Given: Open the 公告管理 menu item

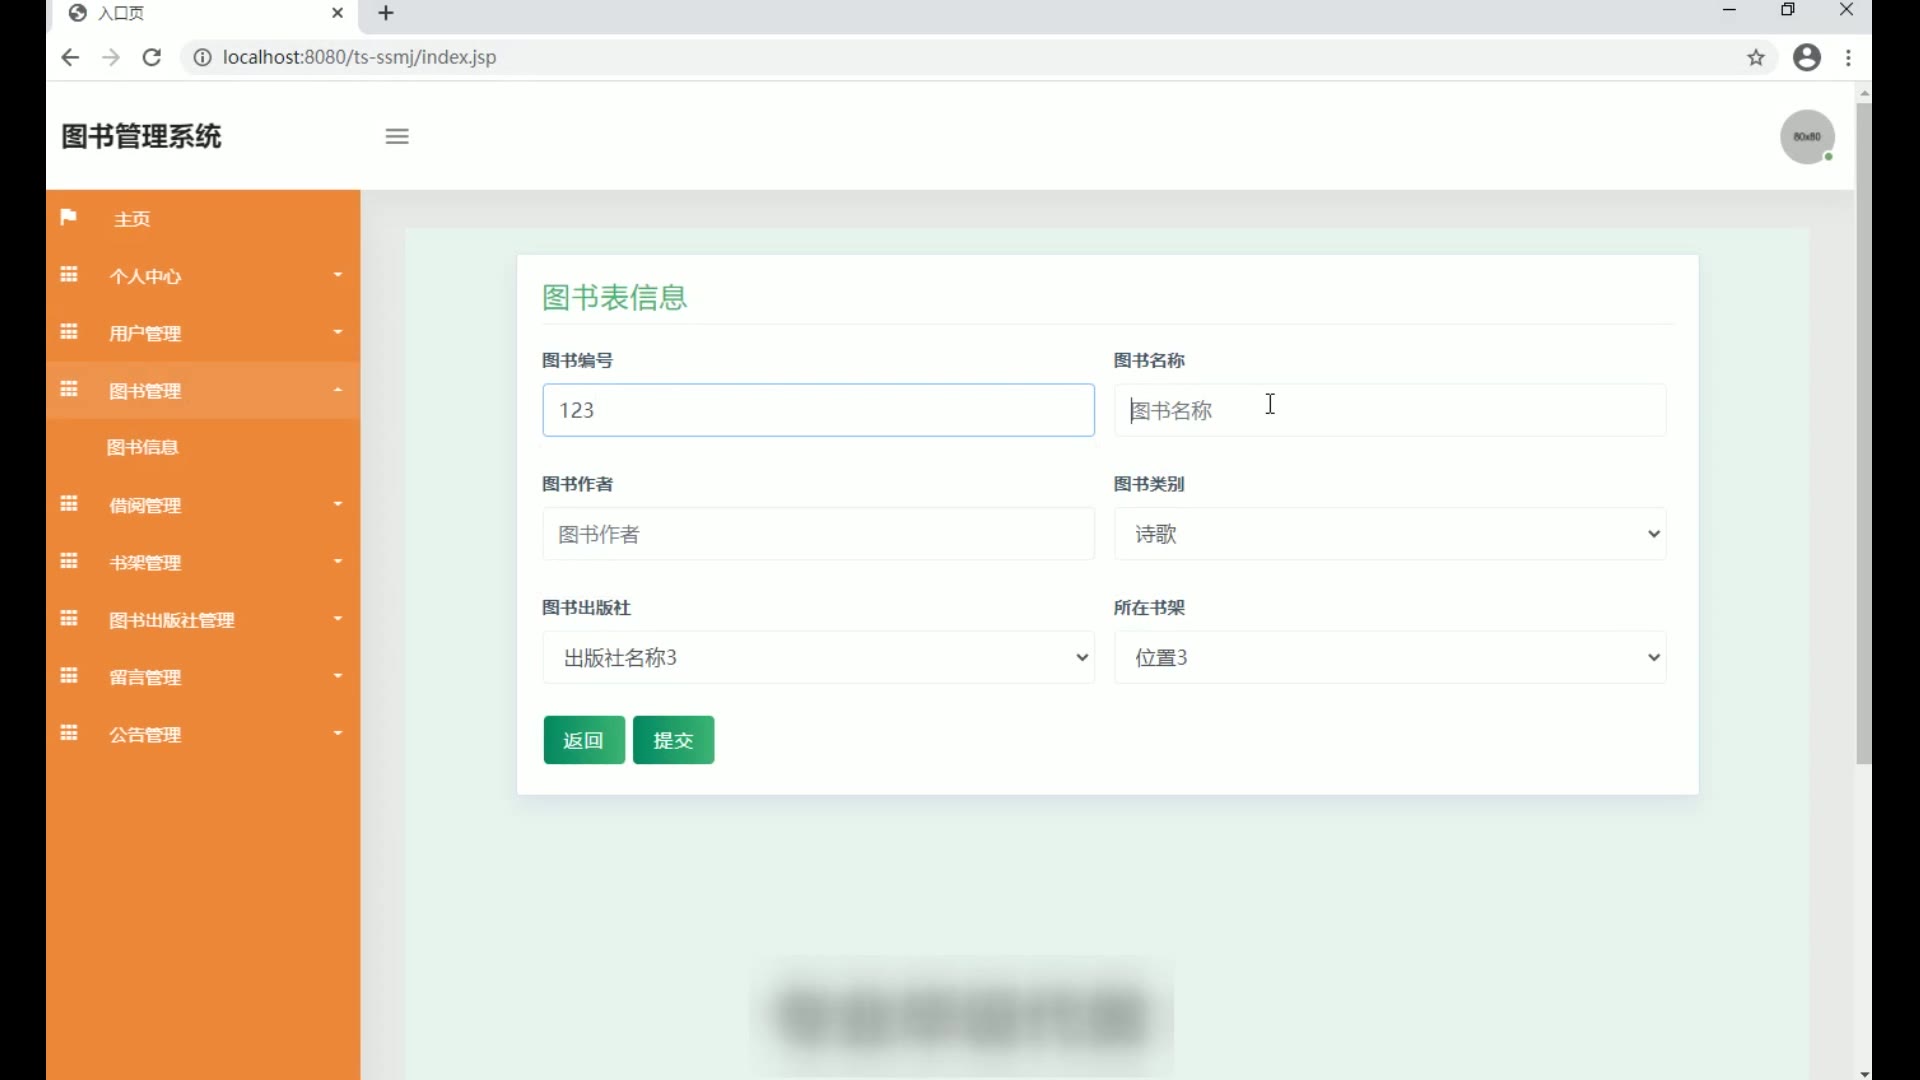Looking at the screenshot, I should [146, 735].
